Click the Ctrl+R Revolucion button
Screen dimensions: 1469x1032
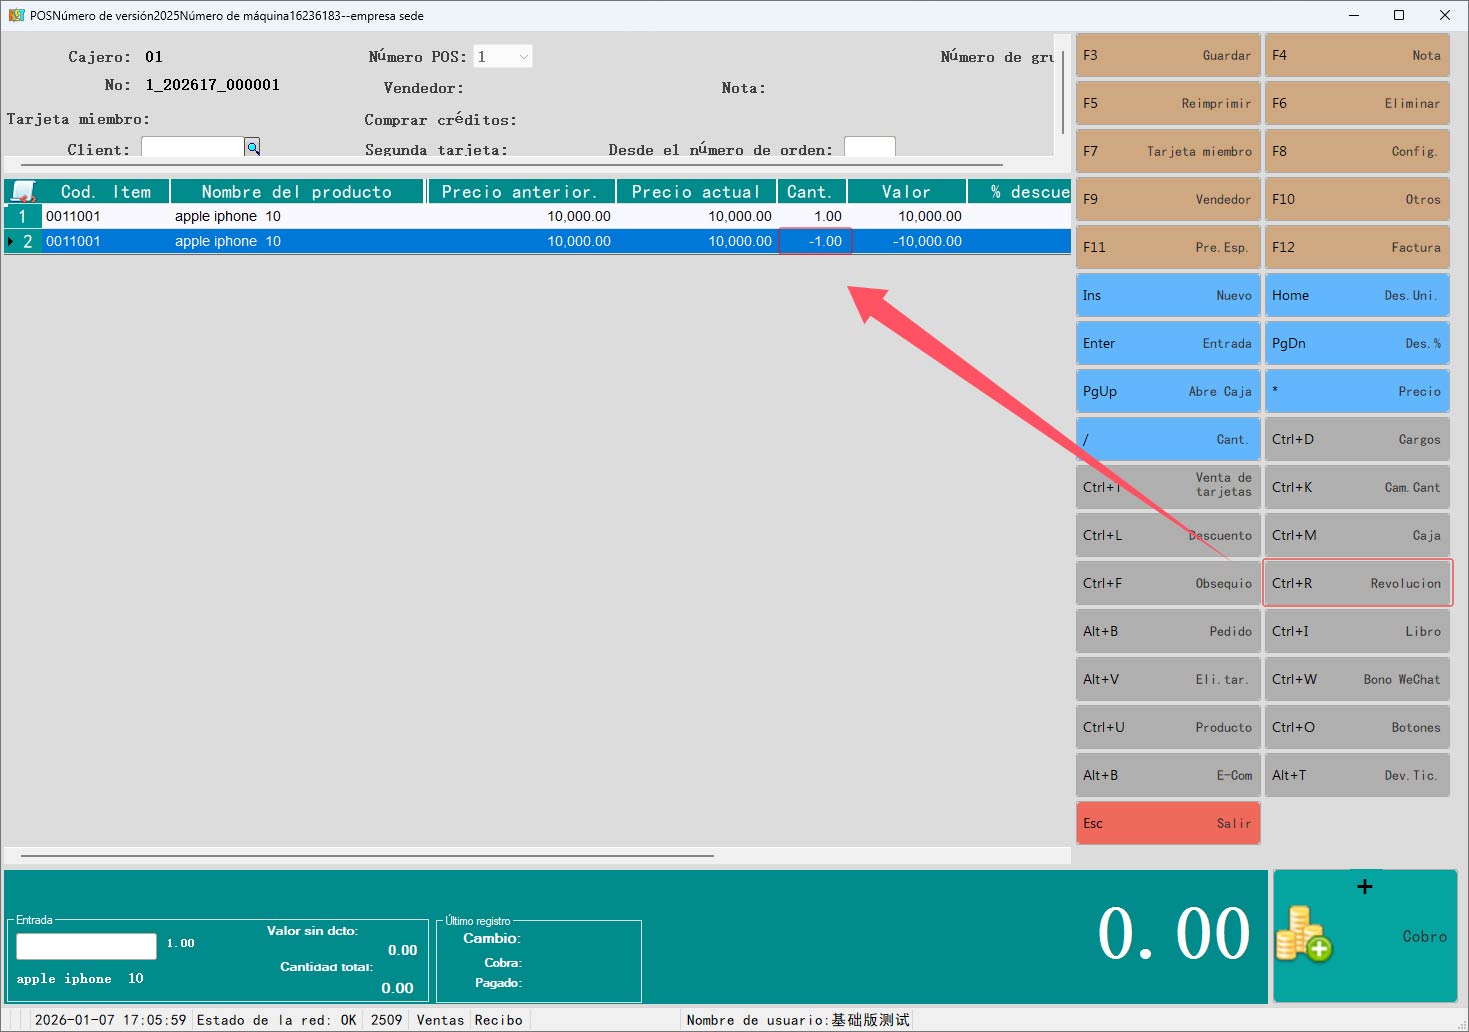click(x=1356, y=583)
